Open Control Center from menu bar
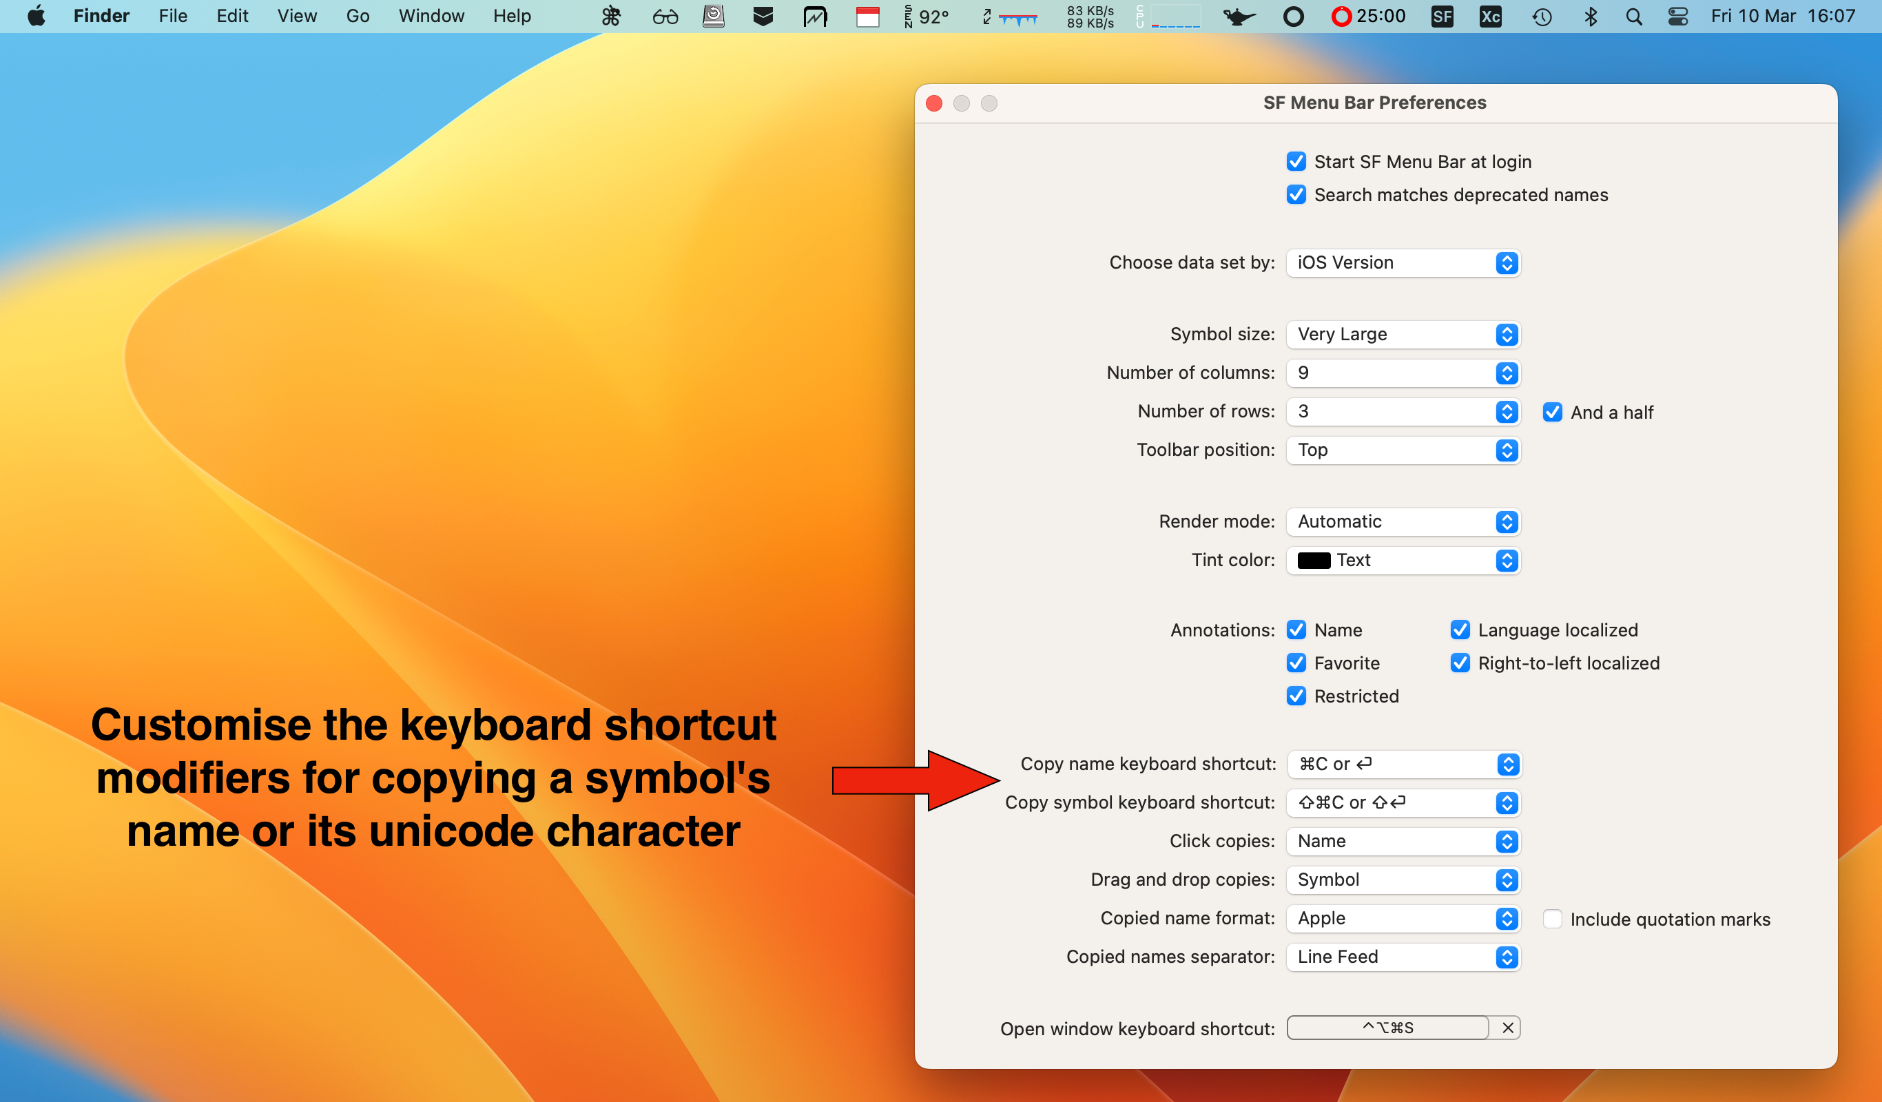The image size is (1882, 1102). 1678,16
